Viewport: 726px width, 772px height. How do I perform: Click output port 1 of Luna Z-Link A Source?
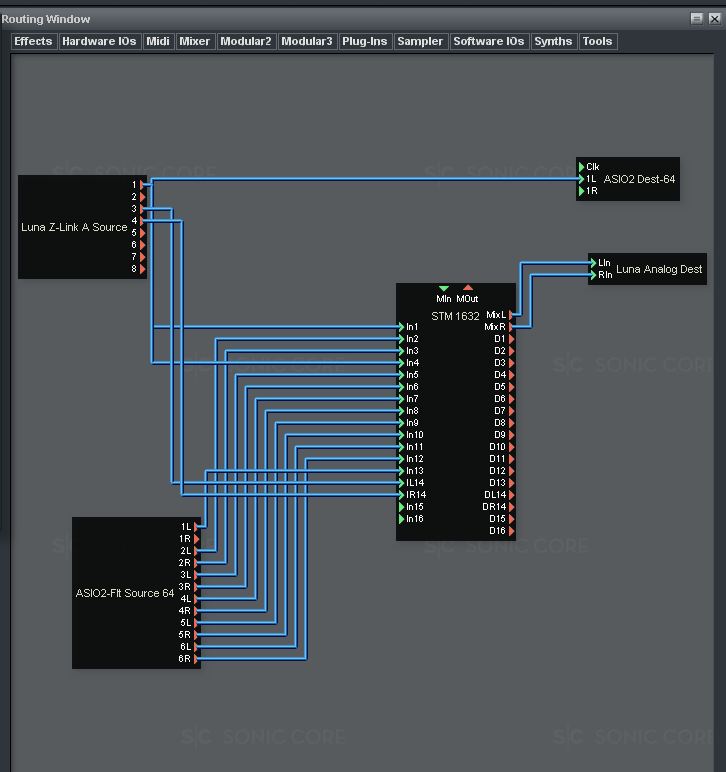pyautogui.click(x=142, y=185)
